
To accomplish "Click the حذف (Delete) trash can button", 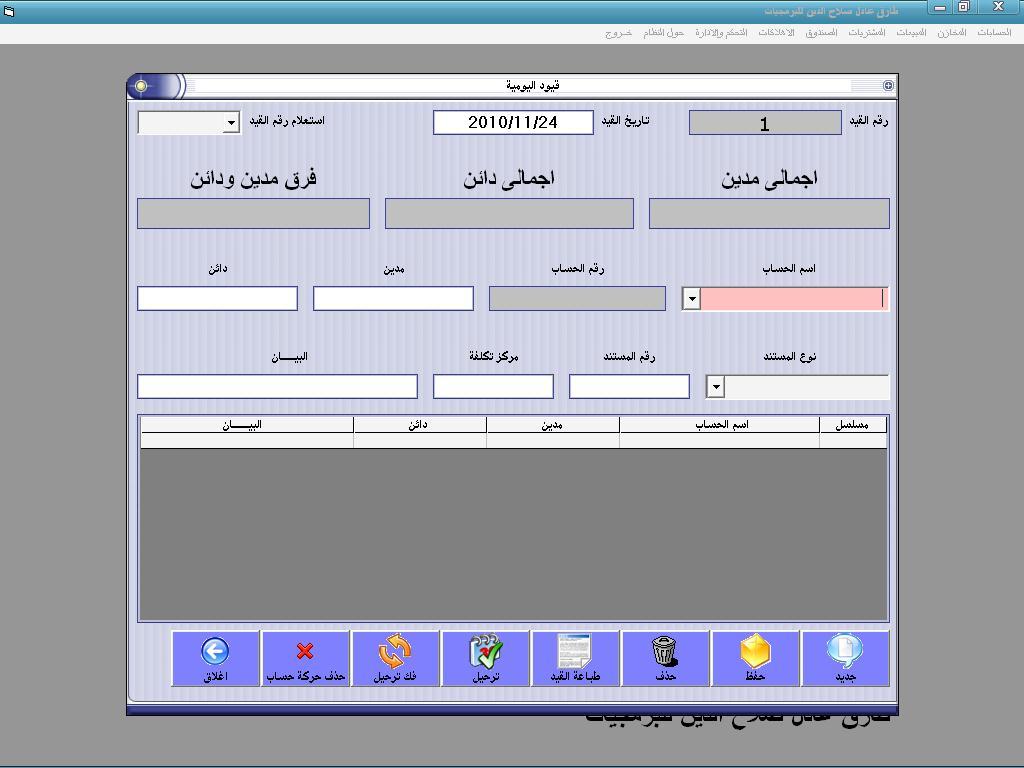I will [665, 658].
